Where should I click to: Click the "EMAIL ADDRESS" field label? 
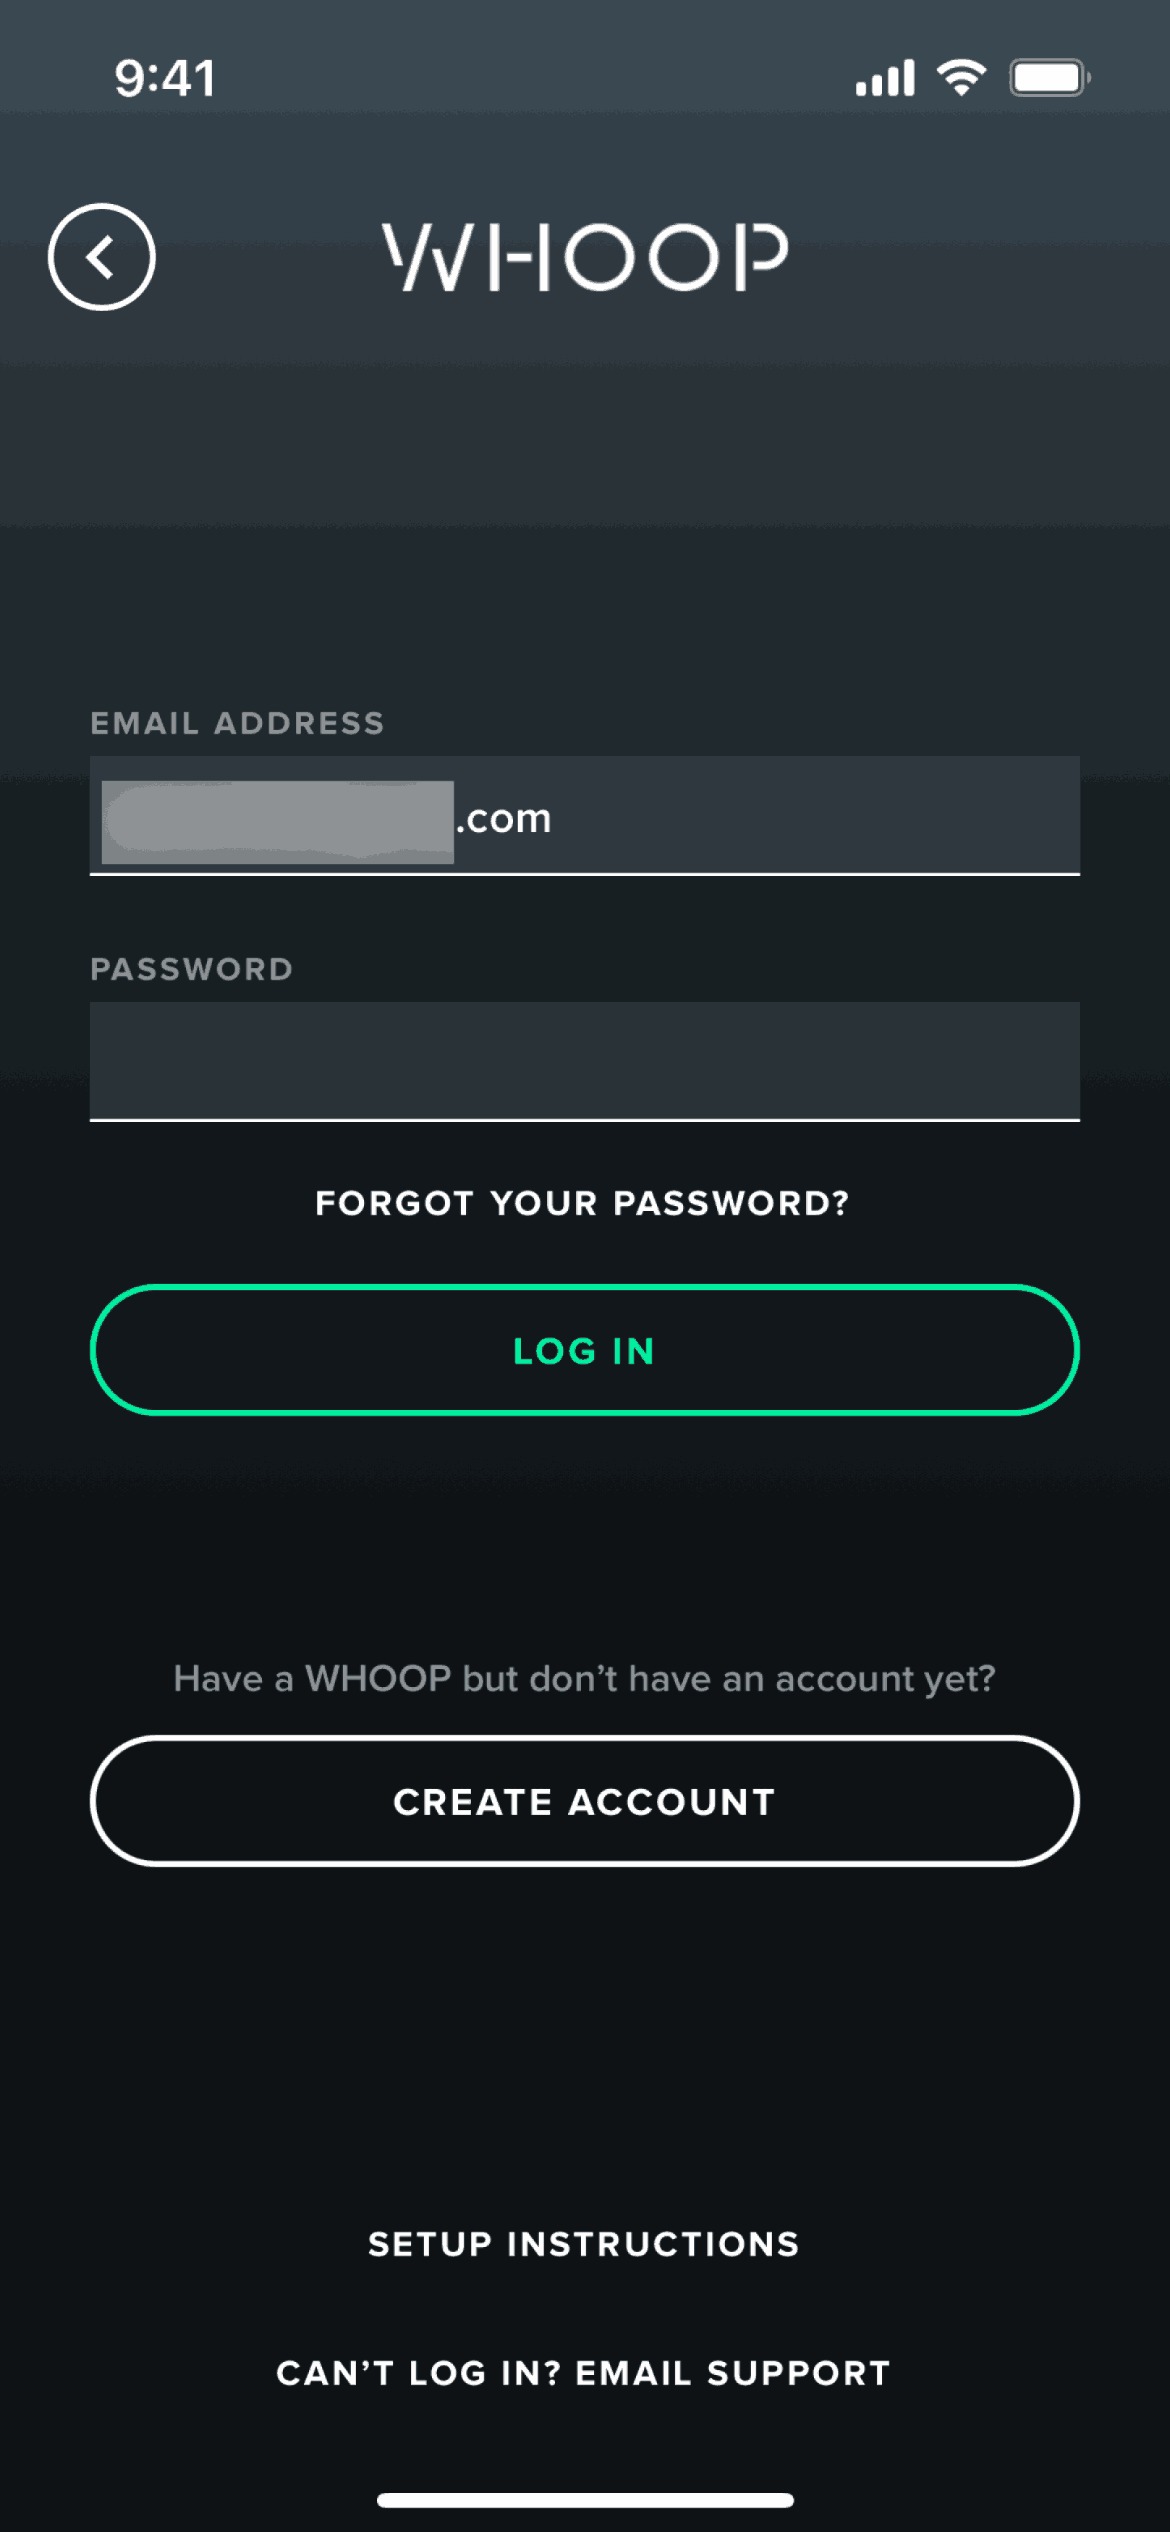[237, 723]
